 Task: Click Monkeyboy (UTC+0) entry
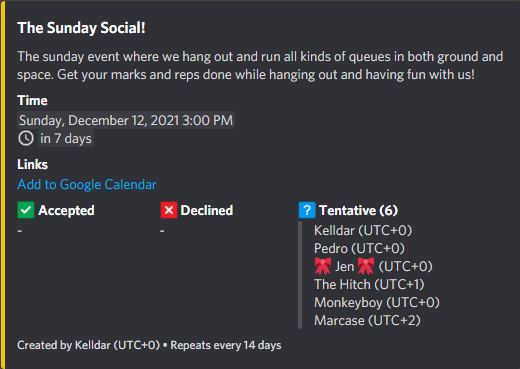pos(377,303)
